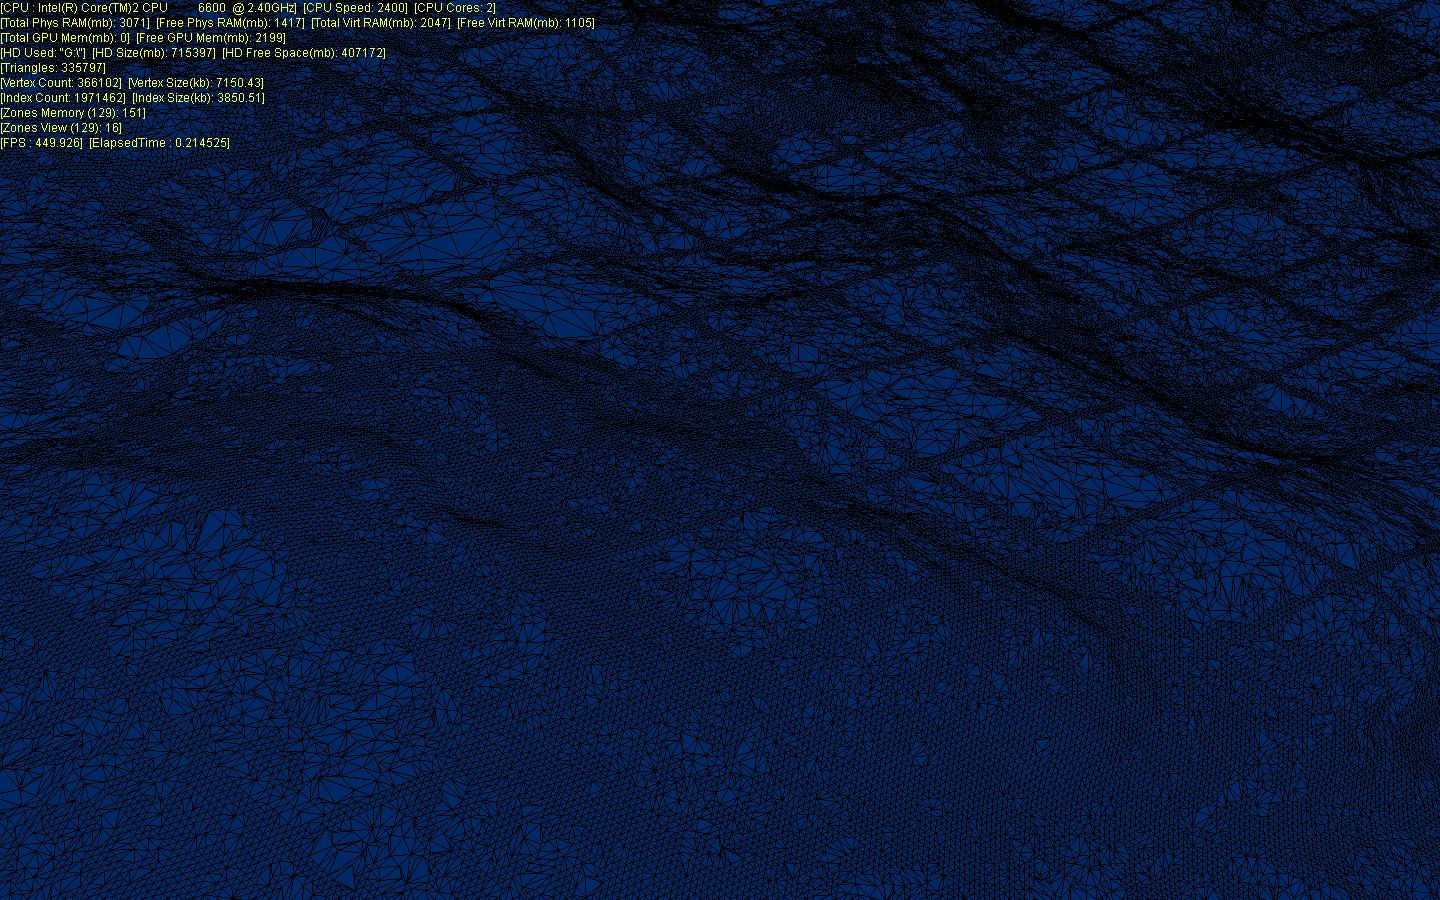
Task: Click the Zones Memory (129) readout
Action: [x=73, y=113]
